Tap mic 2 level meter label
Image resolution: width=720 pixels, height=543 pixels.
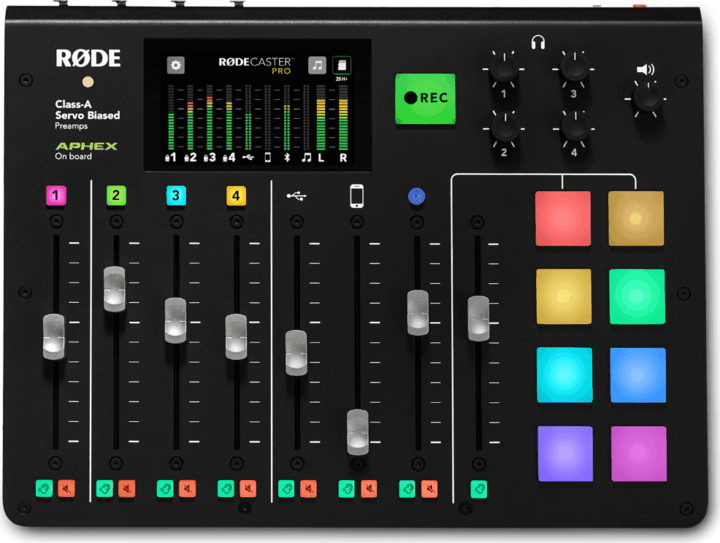click(x=190, y=158)
